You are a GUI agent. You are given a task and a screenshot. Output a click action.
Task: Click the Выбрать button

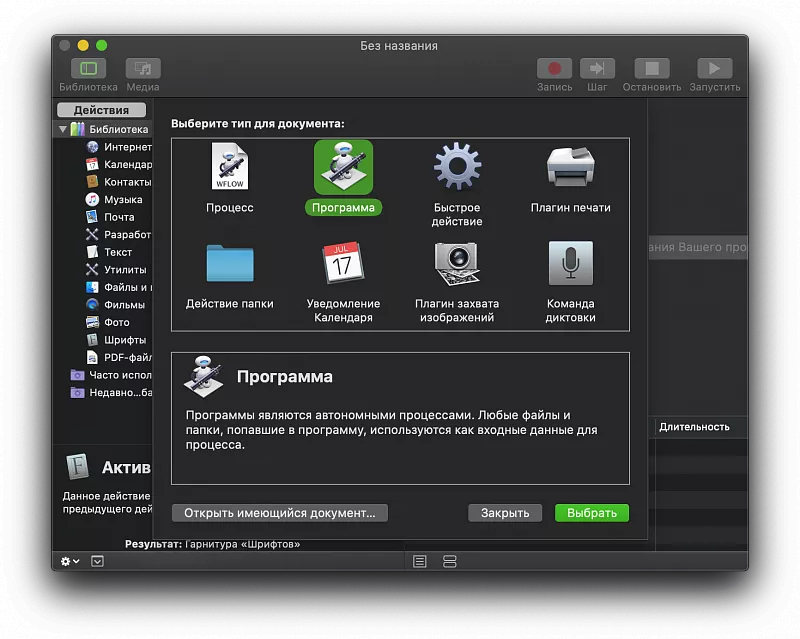592,513
